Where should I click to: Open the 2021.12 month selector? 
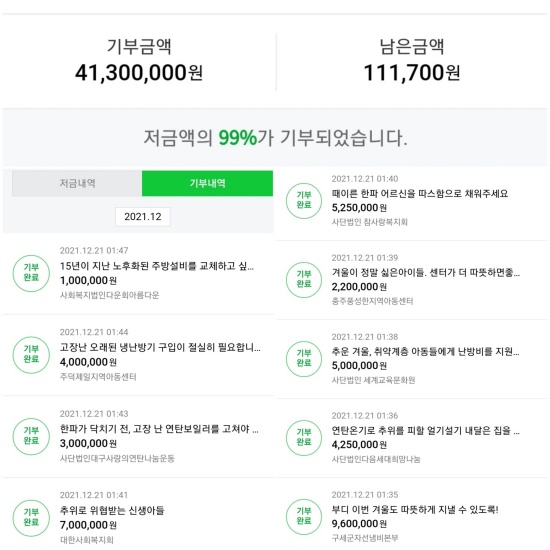click(143, 217)
